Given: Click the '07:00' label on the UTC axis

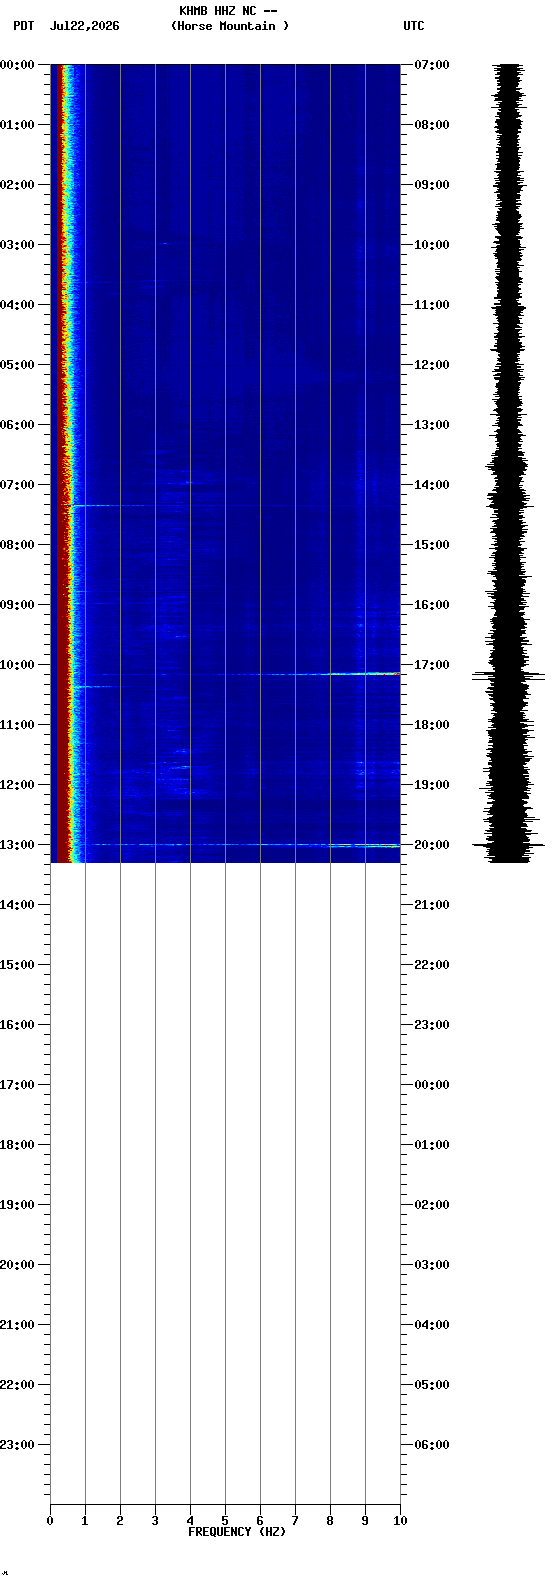Looking at the screenshot, I should tap(432, 65).
